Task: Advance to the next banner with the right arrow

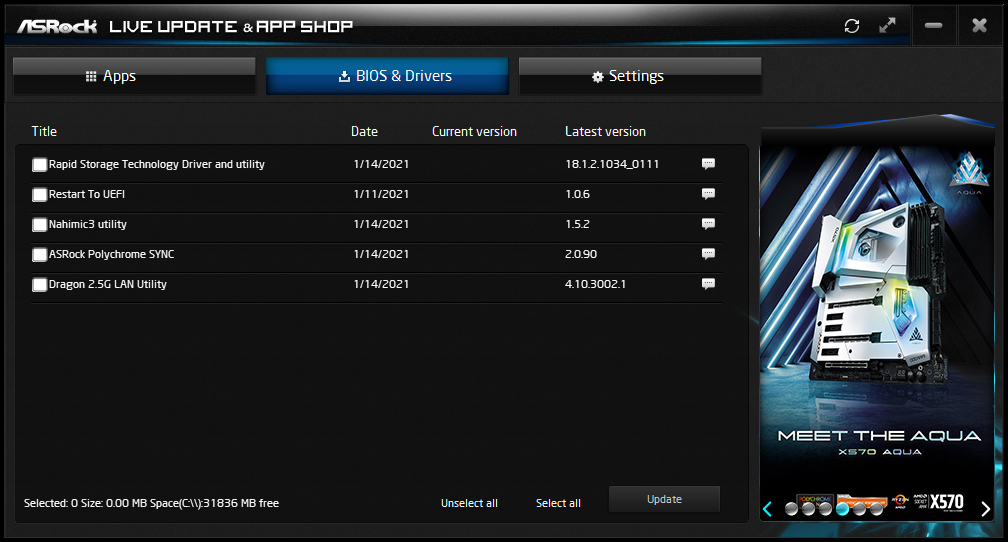Action: click(x=986, y=509)
